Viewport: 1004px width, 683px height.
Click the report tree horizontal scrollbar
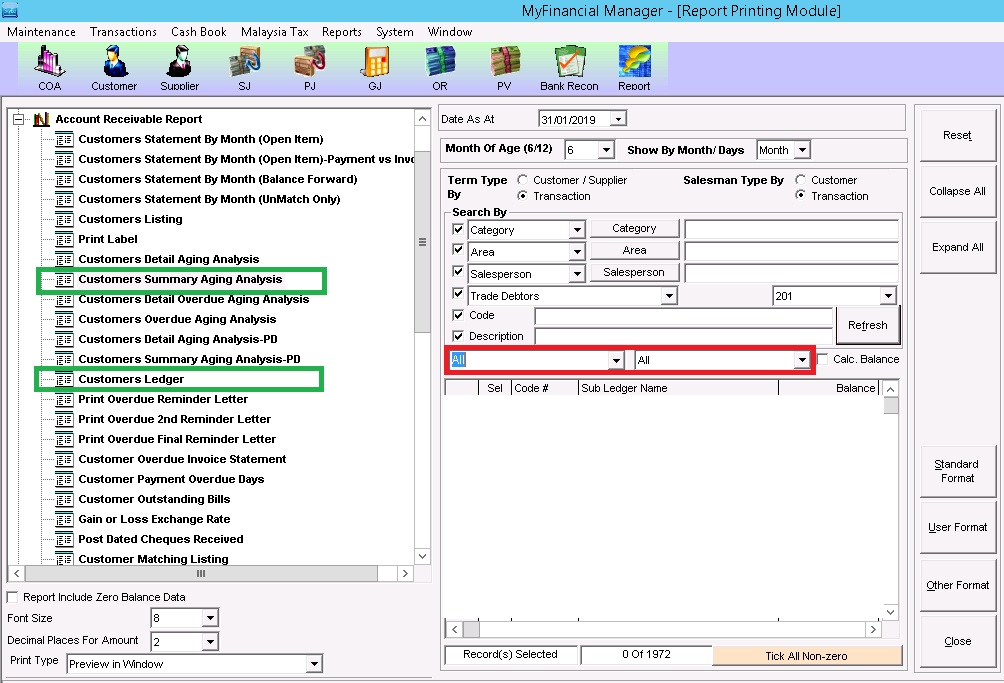[200, 574]
